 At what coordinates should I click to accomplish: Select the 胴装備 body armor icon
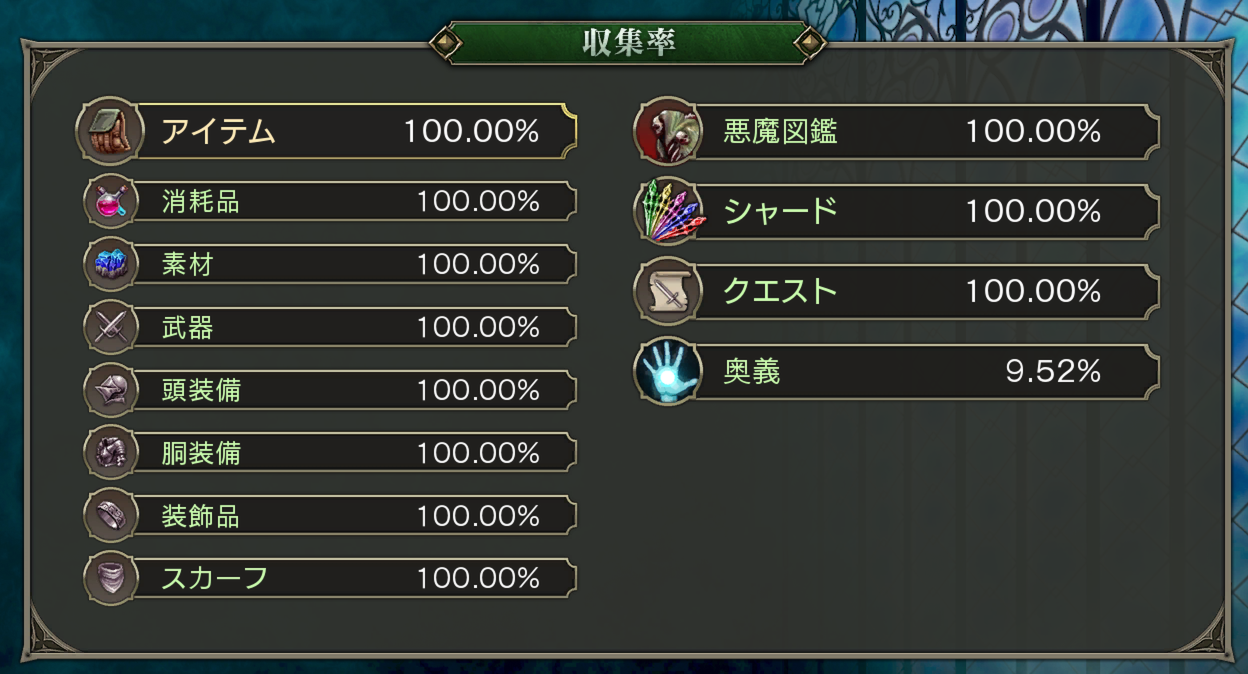point(110,452)
